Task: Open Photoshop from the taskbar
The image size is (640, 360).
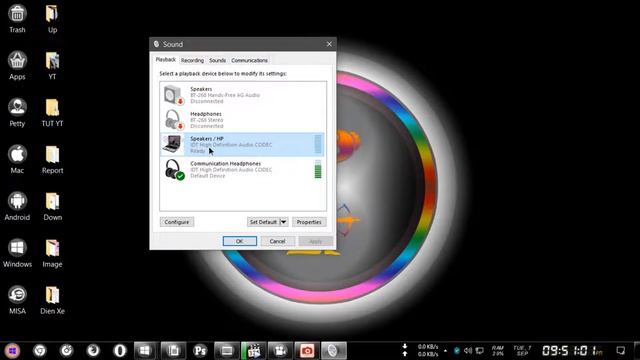Action: 200,351
